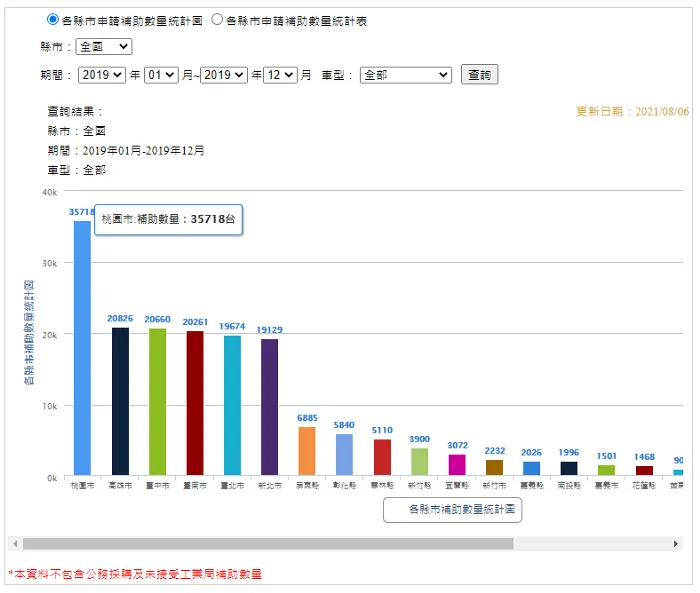The width and height of the screenshot is (700, 593).
Task: Click the data label 1468
Action: [x=644, y=457]
